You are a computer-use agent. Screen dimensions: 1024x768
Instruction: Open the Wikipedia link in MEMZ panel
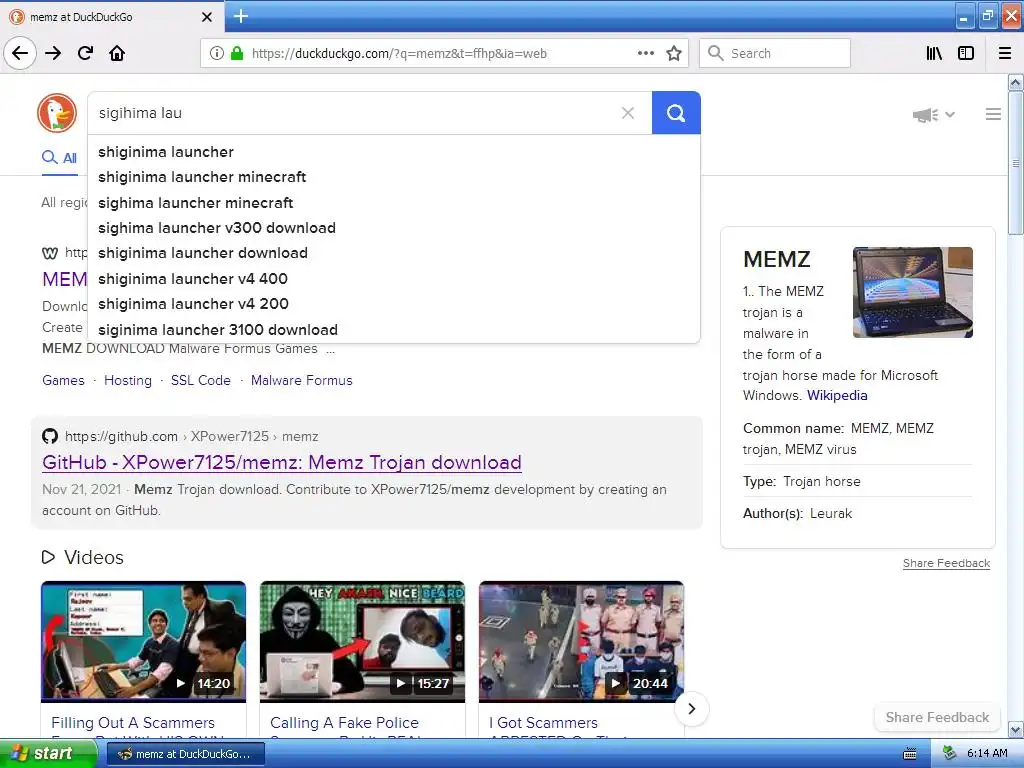(x=837, y=395)
